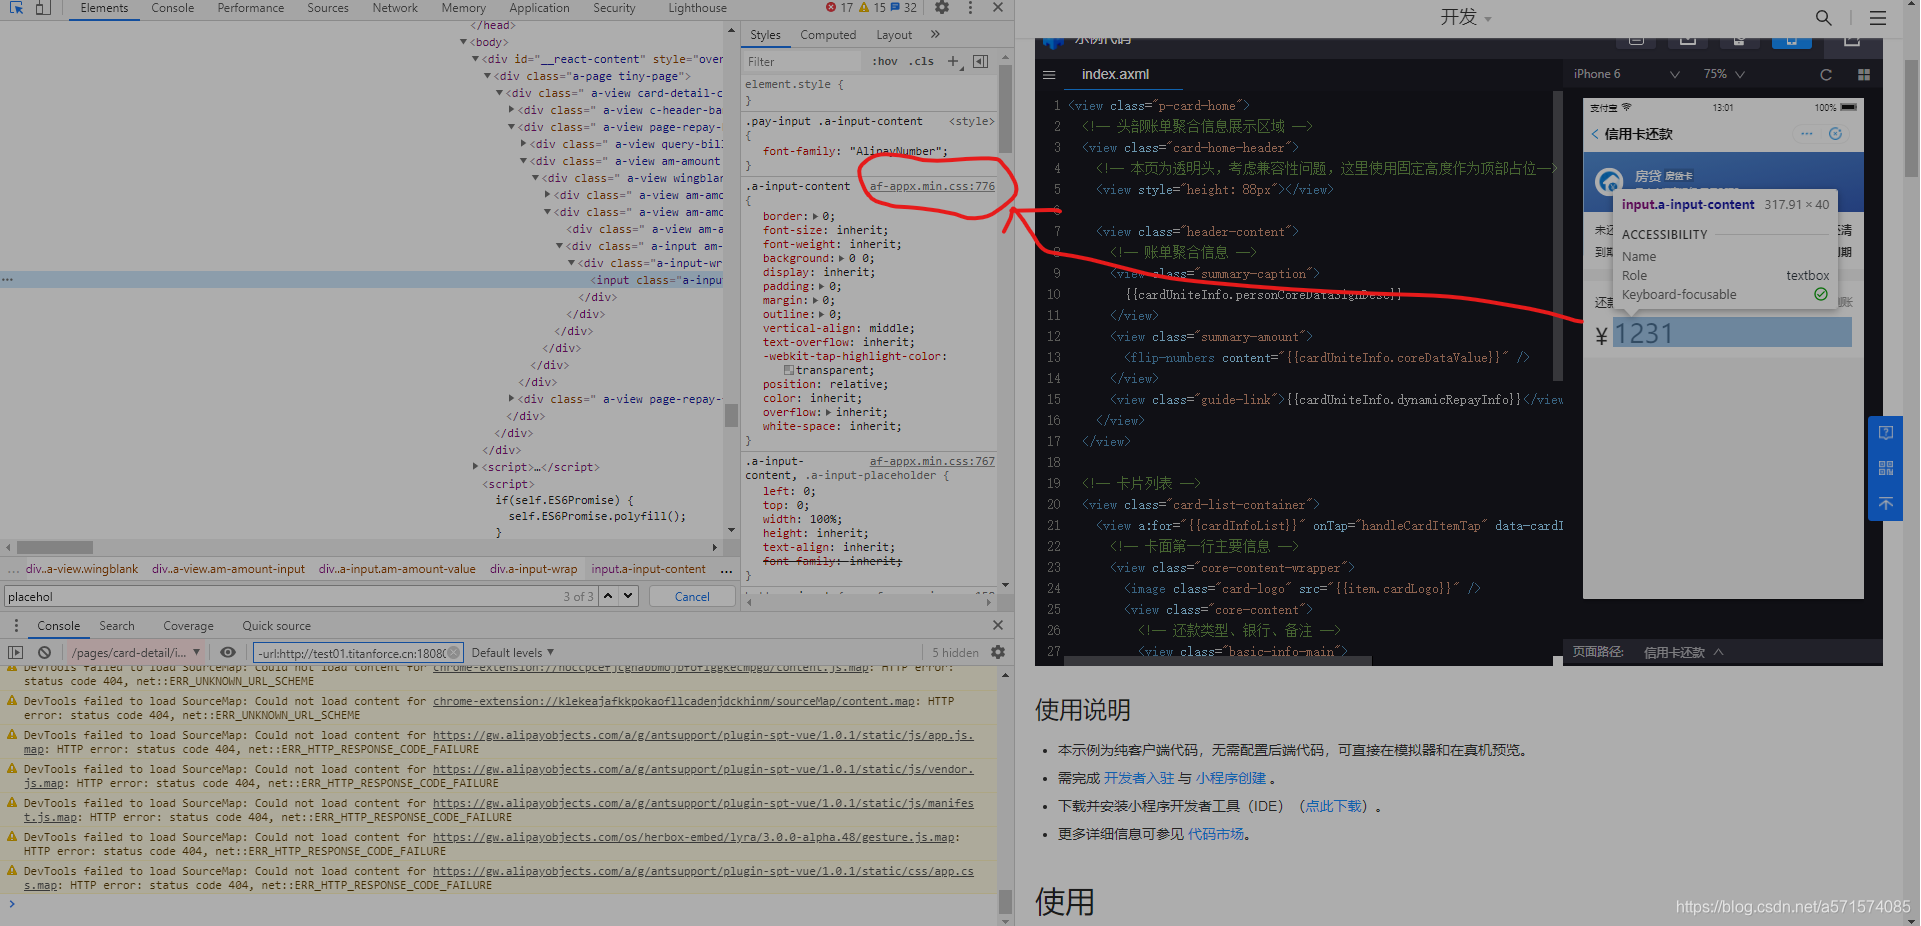
Task: Switch to the Sources tab
Action: pyautogui.click(x=328, y=8)
